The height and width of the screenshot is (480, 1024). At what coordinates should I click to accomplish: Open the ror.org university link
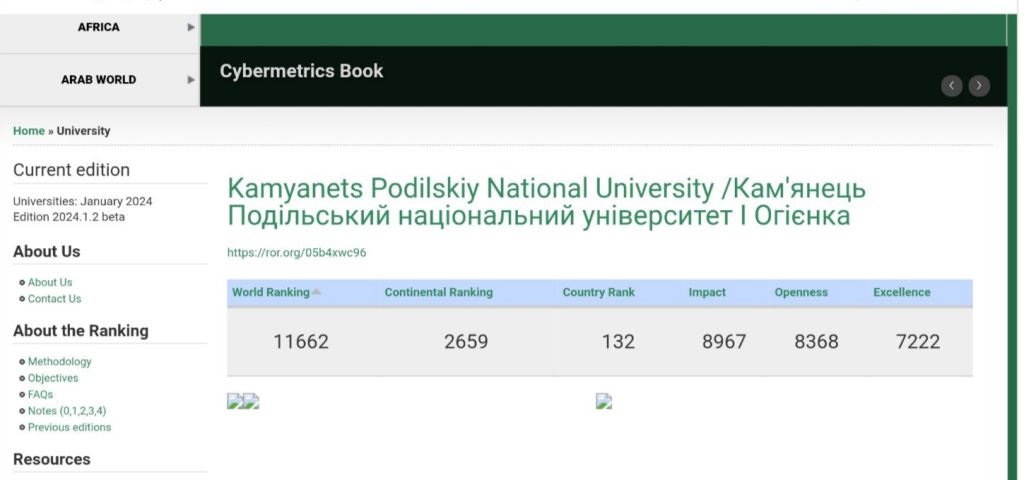(x=297, y=253)
